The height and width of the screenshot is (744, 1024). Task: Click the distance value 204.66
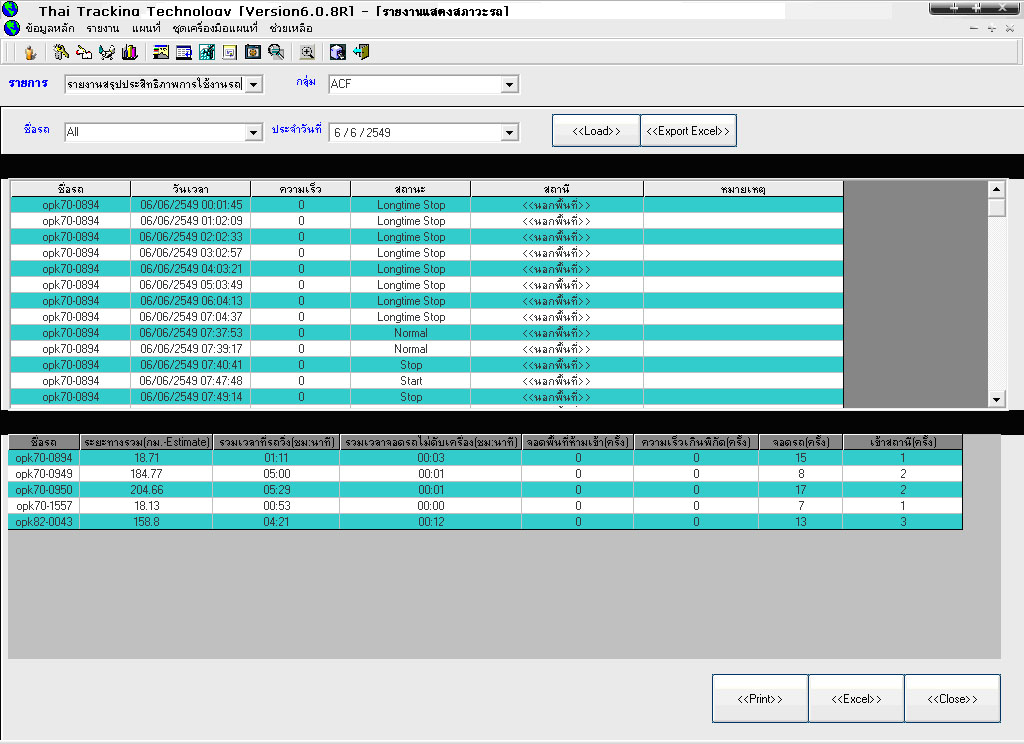pyautogui.click(x=146, y=490)
